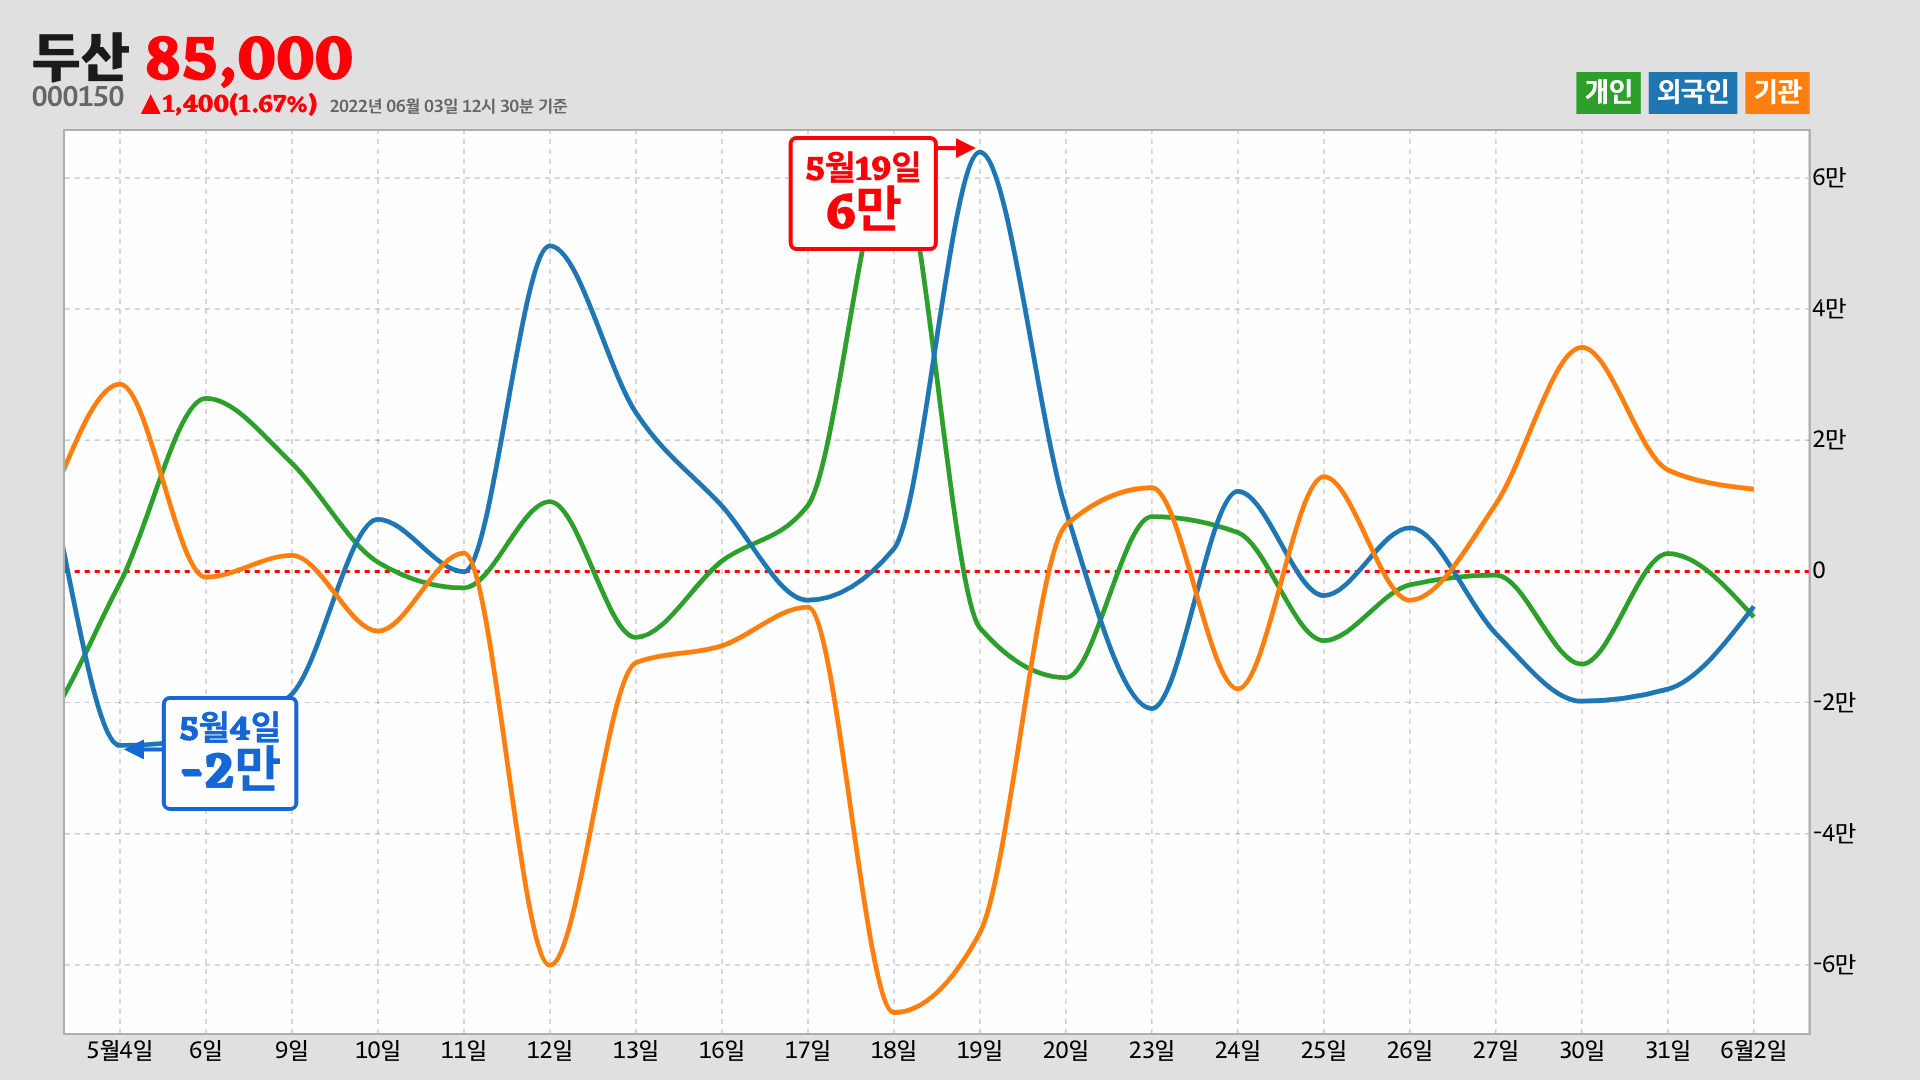The height and width of the screenshot is (1080, 1920).
Task: Click the 5월4일 -2만 annotation box
Action: tap(230, 753)
